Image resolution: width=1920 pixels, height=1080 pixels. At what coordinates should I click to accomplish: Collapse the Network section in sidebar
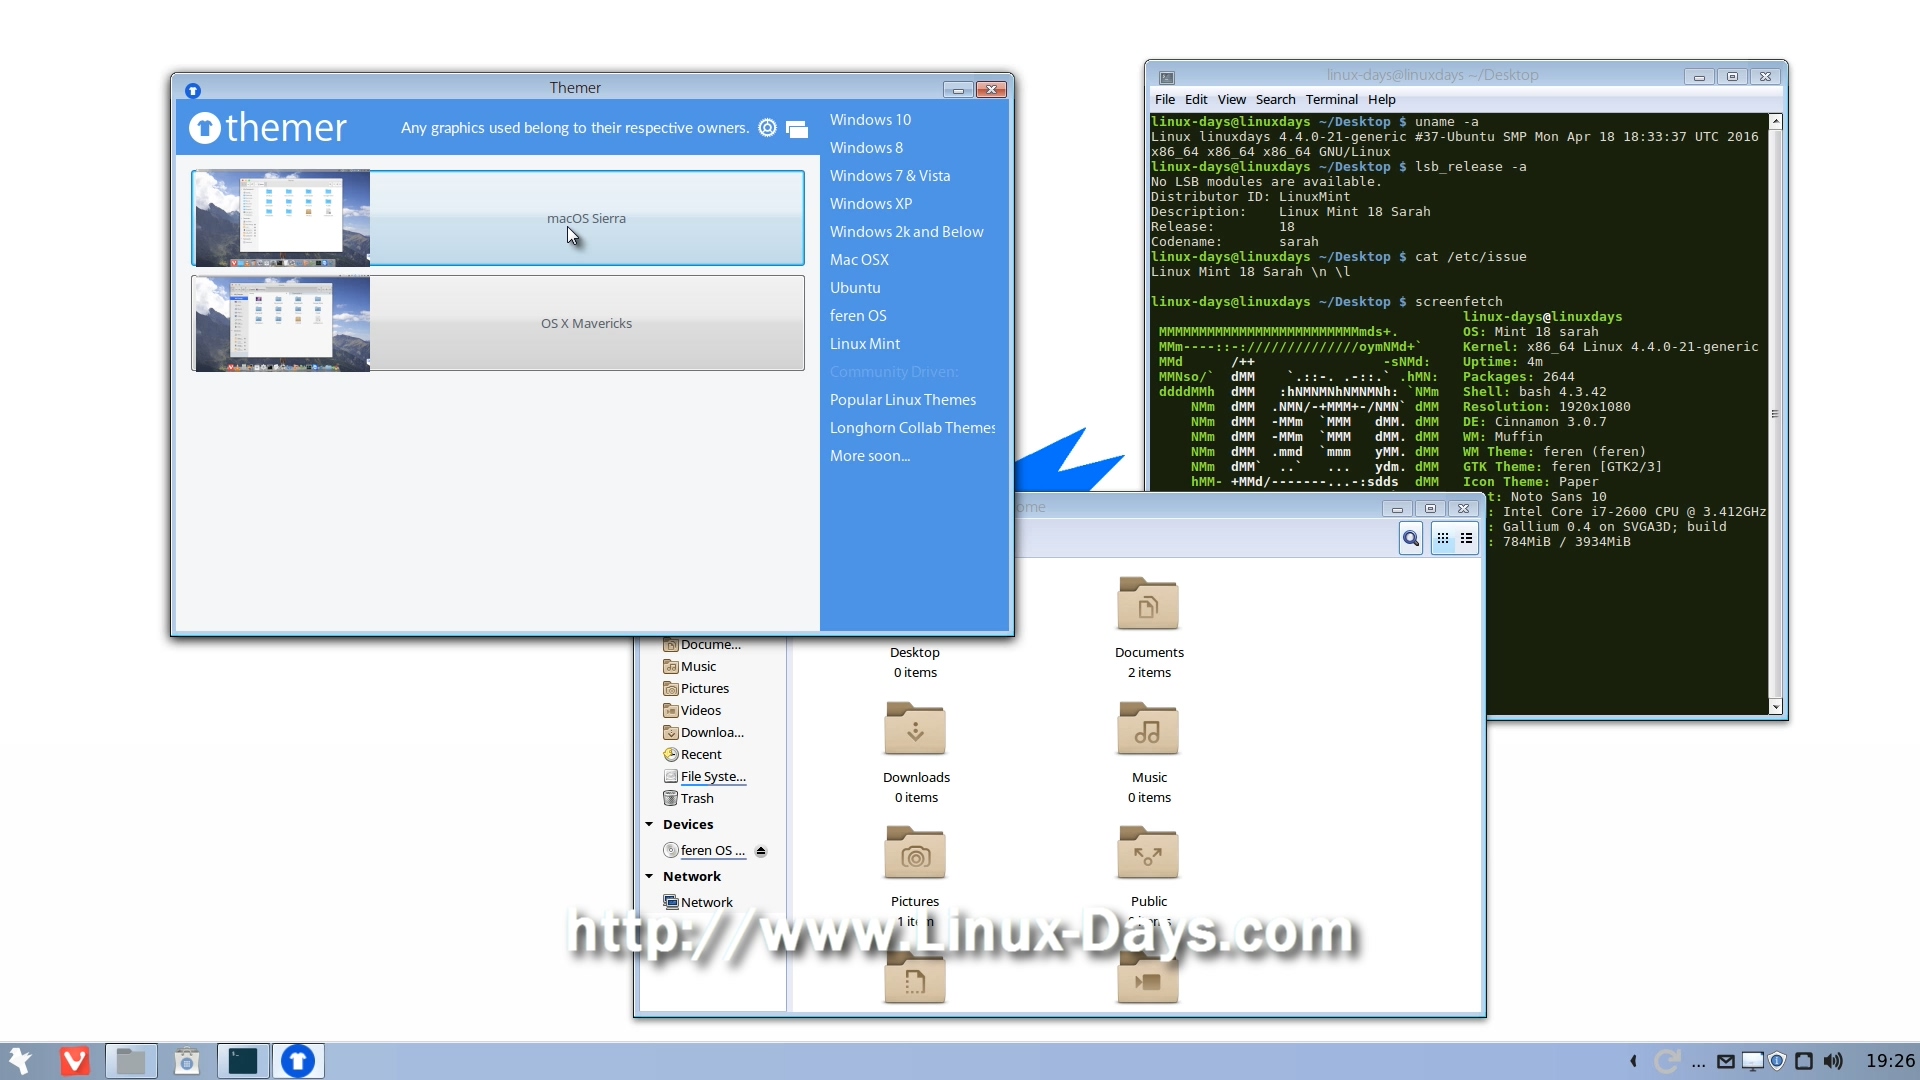(x=649, y=877)
